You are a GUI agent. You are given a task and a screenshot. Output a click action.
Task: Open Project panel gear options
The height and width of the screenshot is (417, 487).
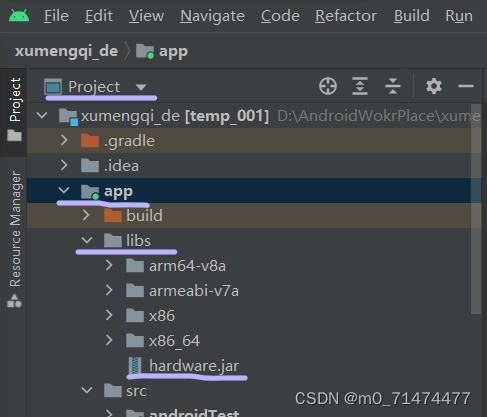434,86
